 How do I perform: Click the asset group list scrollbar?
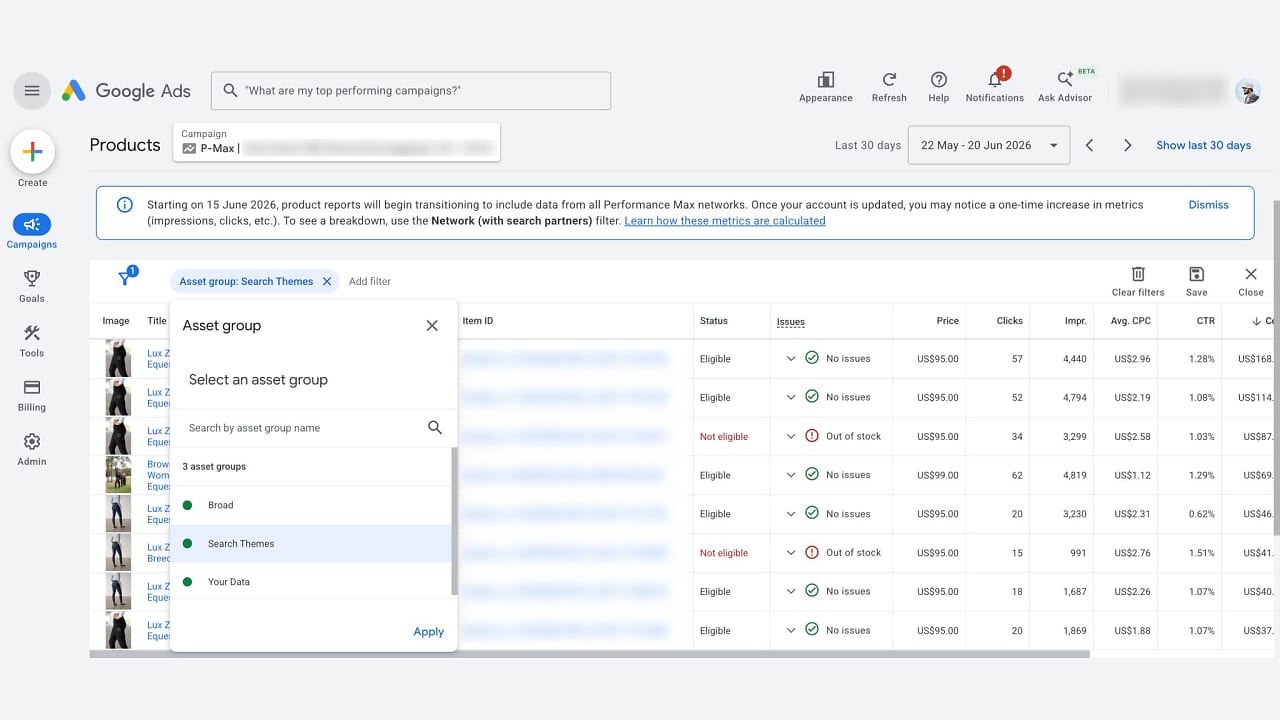(455, 520)
